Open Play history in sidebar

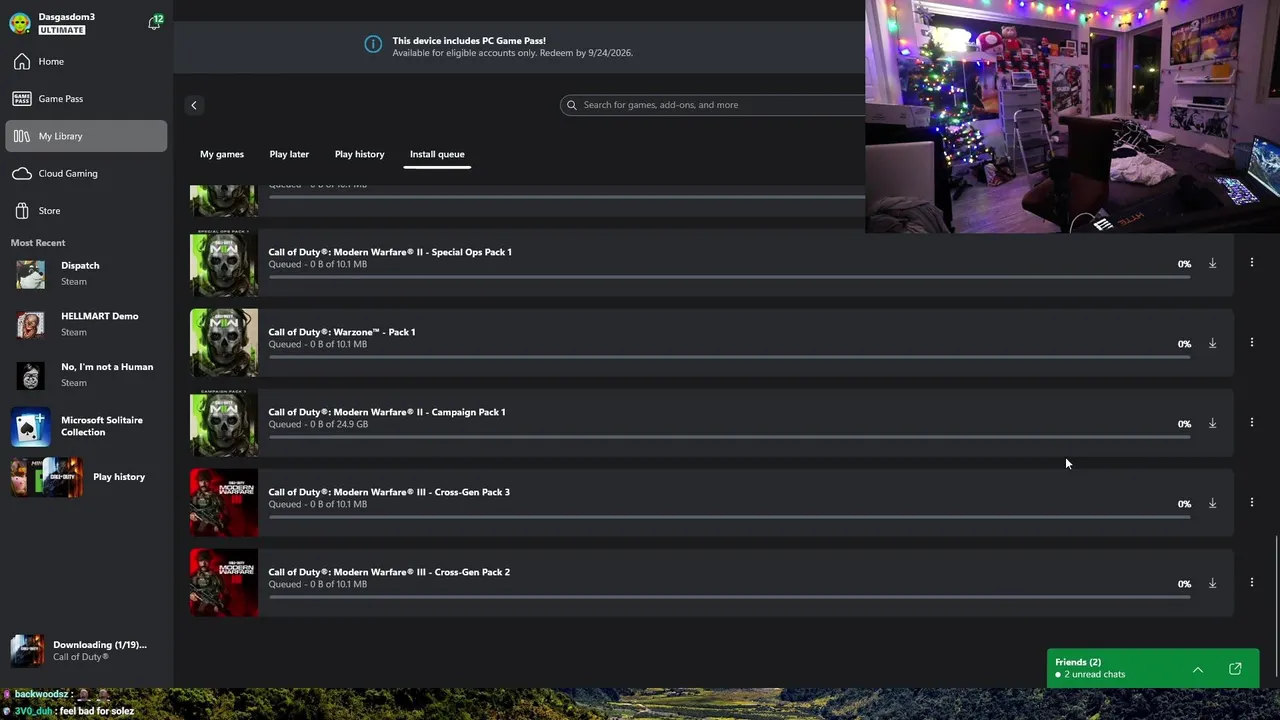click(86, 477)
